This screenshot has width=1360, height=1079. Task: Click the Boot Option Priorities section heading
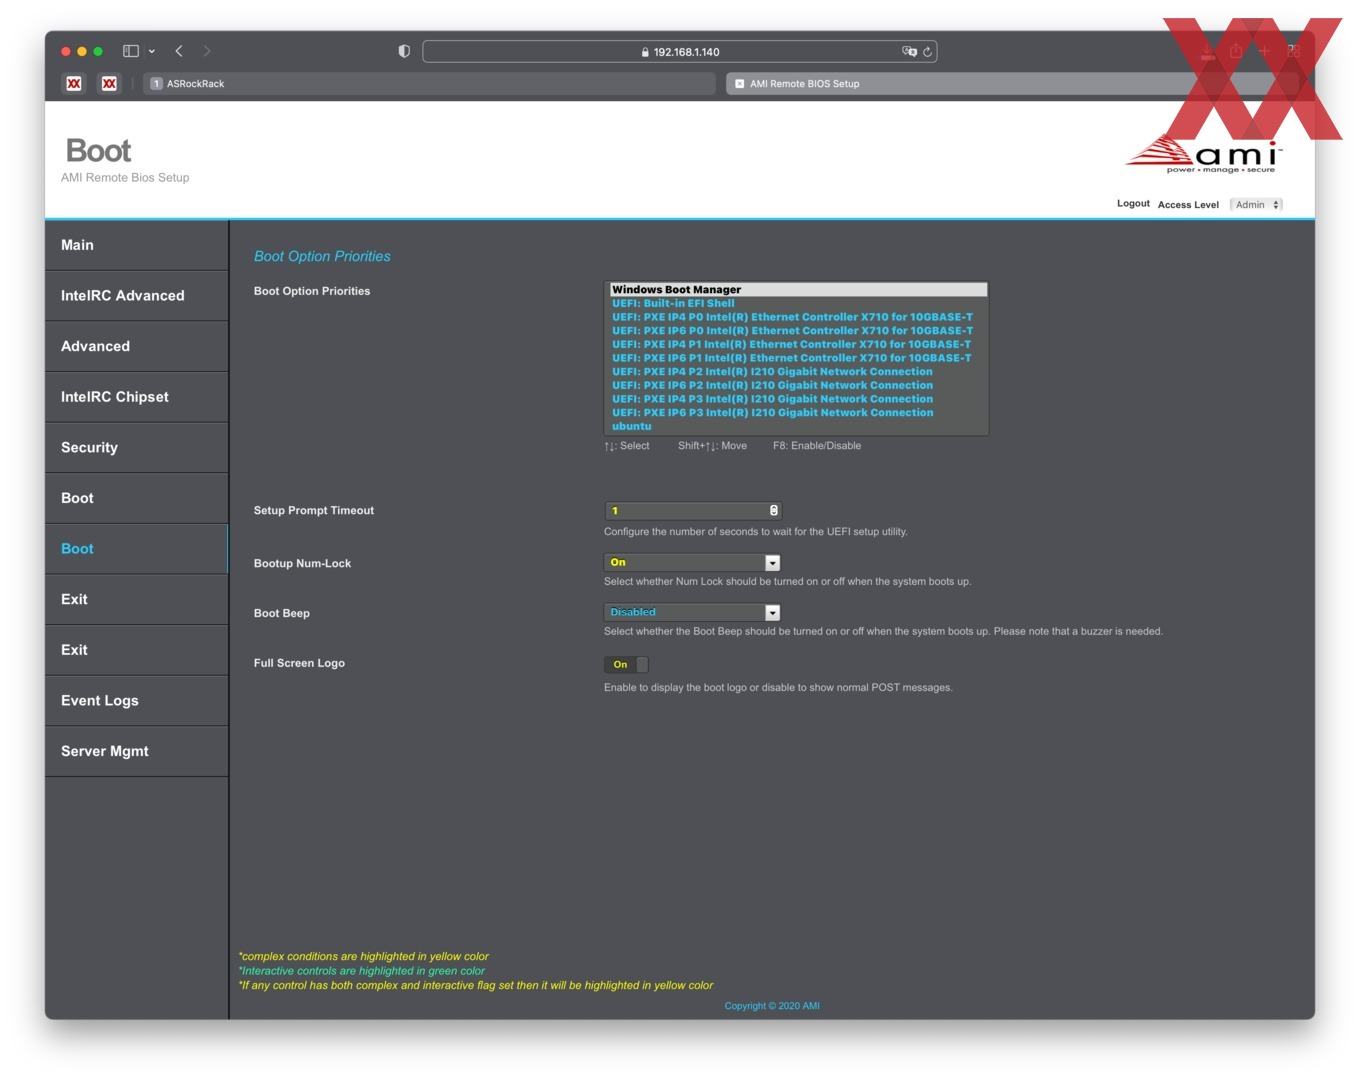click(322, 256)
